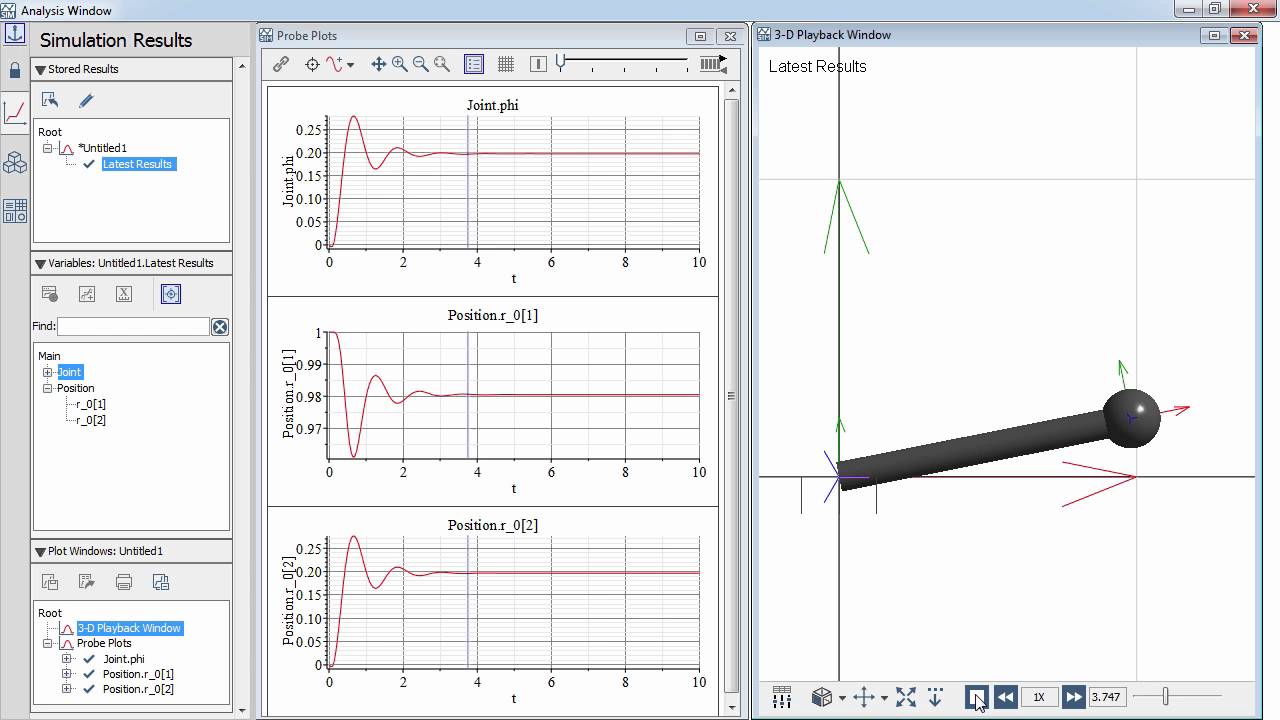Click the rewind slower playback button
Viewport: 1280px width, 720px height.
coord(1006,697)
